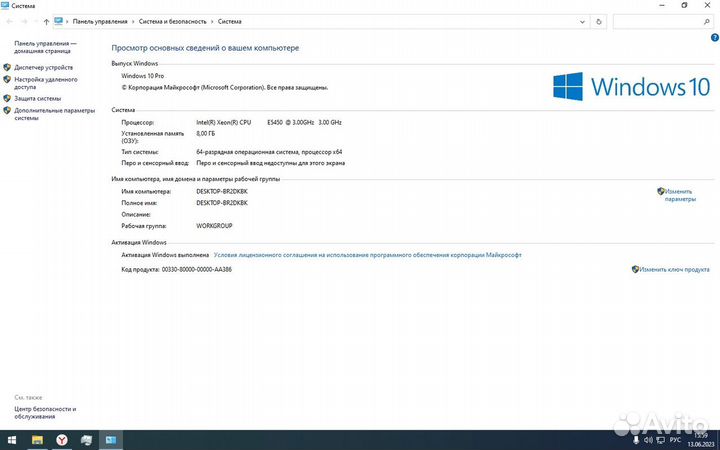
Task: Read the Microsoft software license terms
Action: coord(367,255)
